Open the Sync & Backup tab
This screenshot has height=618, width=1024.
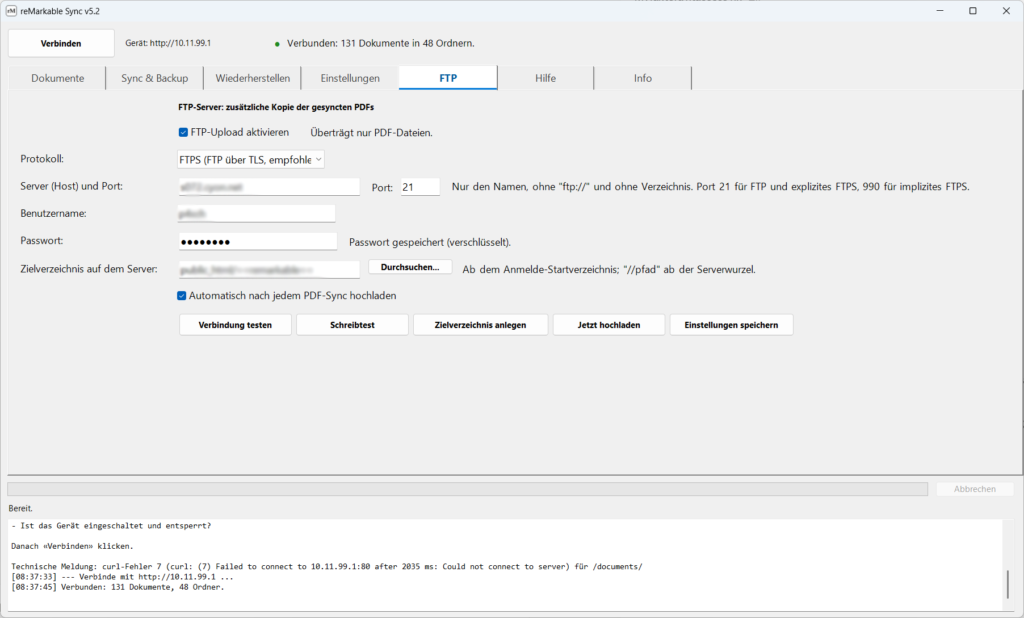coord(154,78)
